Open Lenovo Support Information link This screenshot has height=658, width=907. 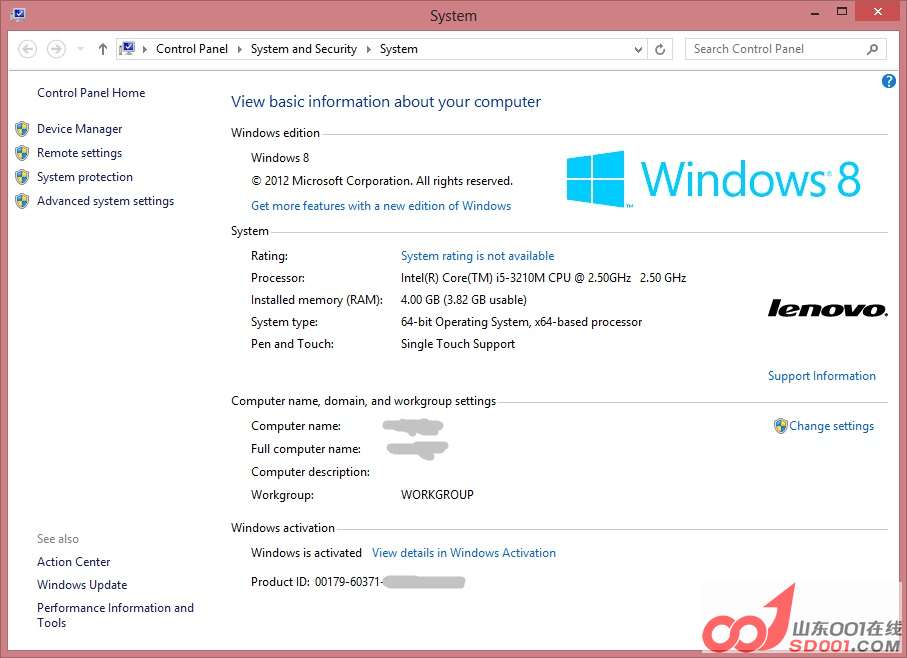[x=821, y=376]
